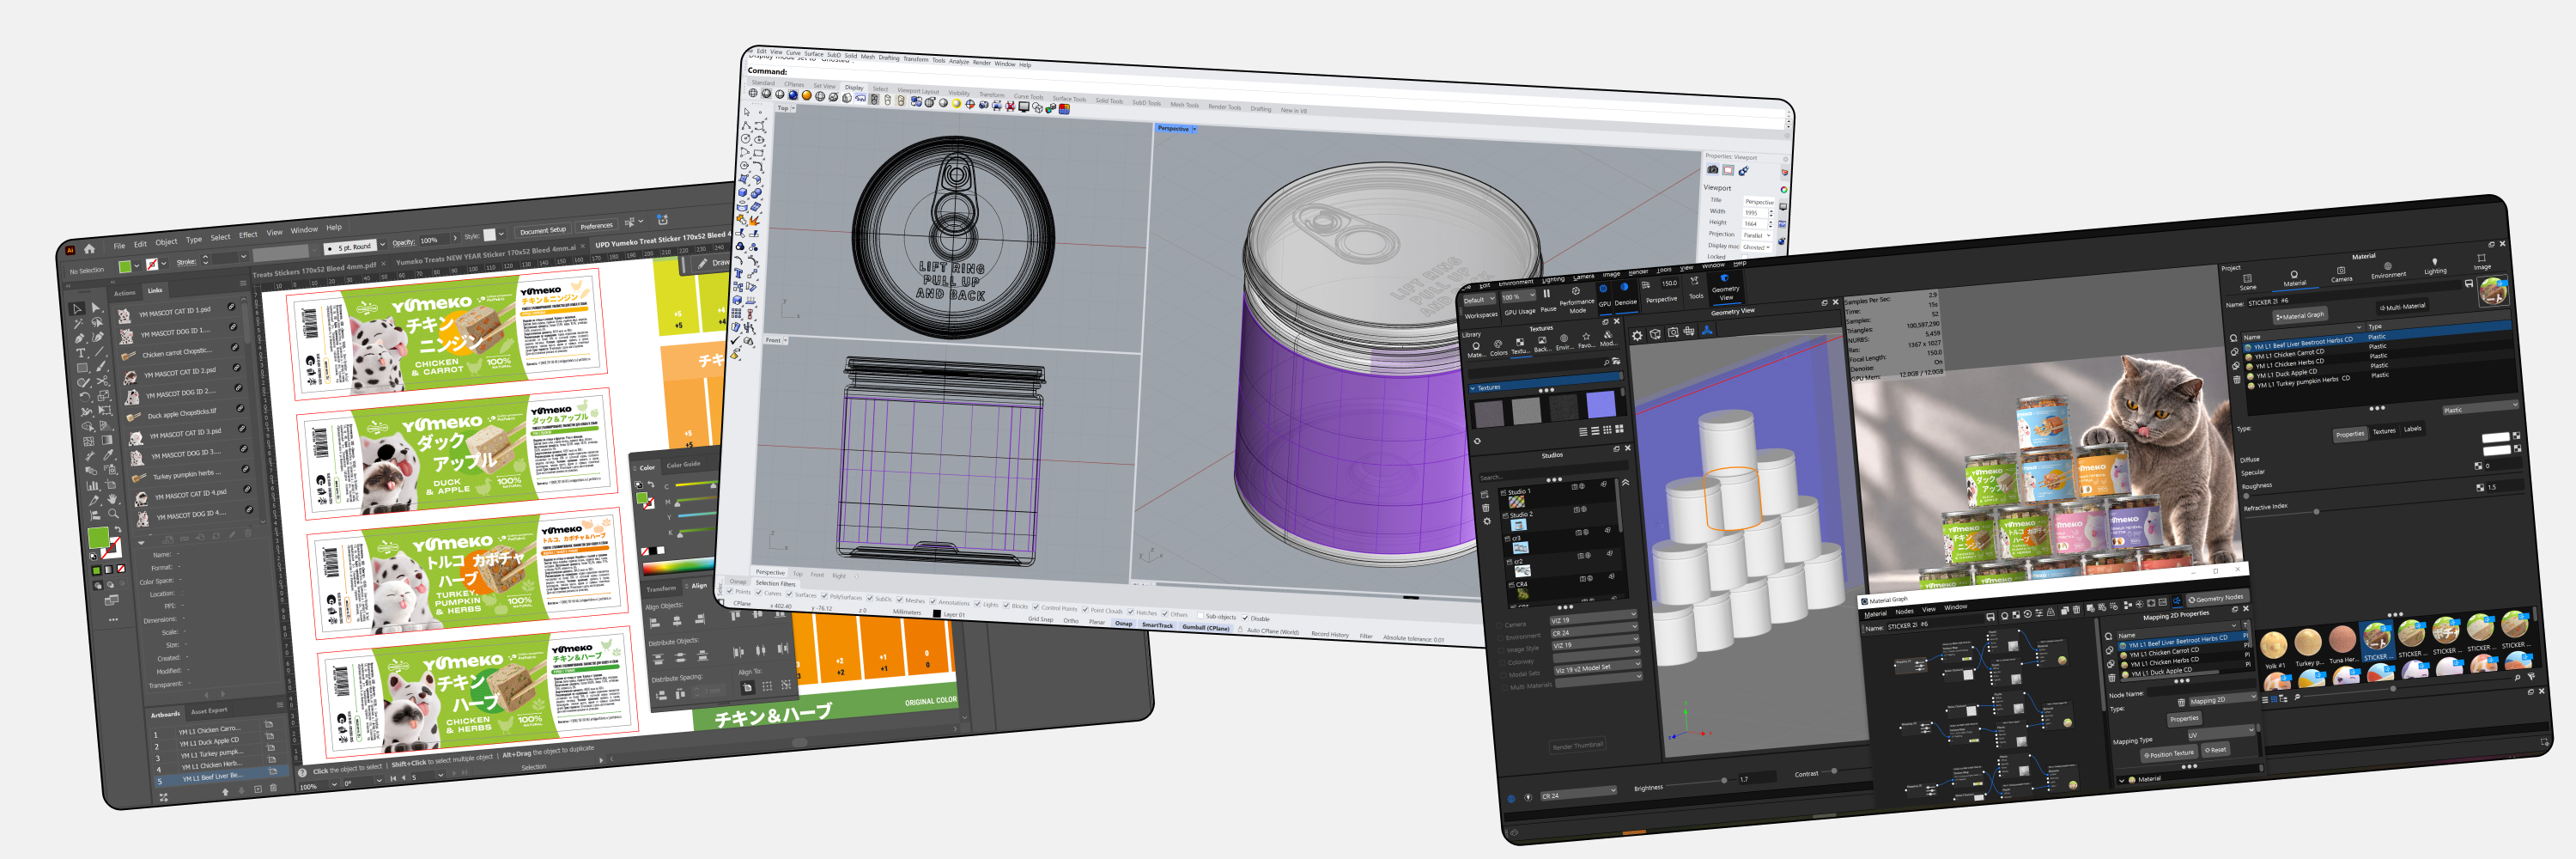Delete material using KeyShot trash icon
Image resolution: width=2576 pixels, height=859 pixels.
(x=2236, y=380)
